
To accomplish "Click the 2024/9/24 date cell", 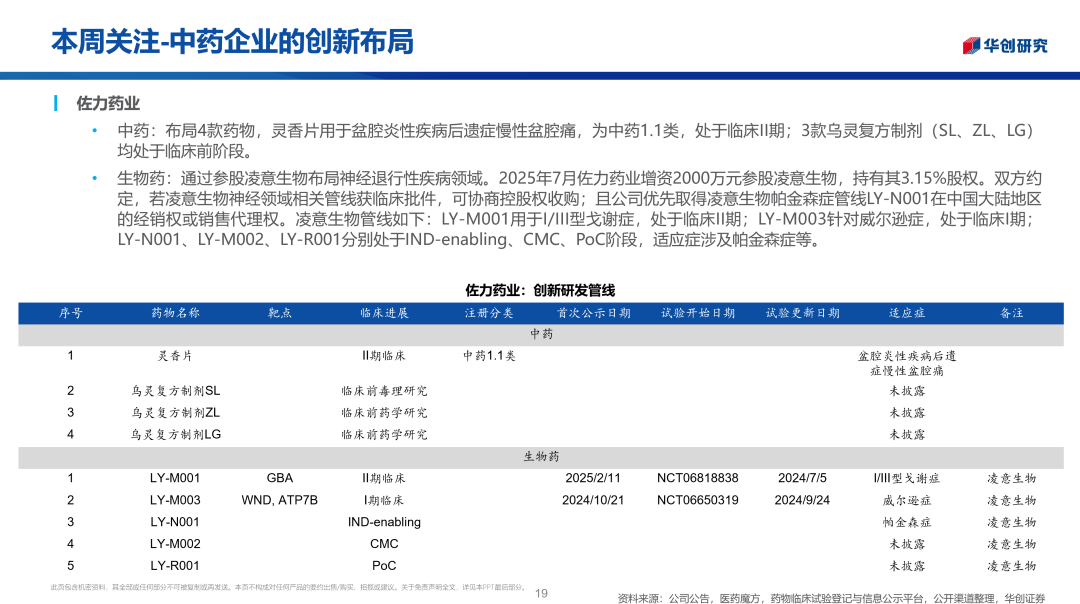I will coord(802,500).
